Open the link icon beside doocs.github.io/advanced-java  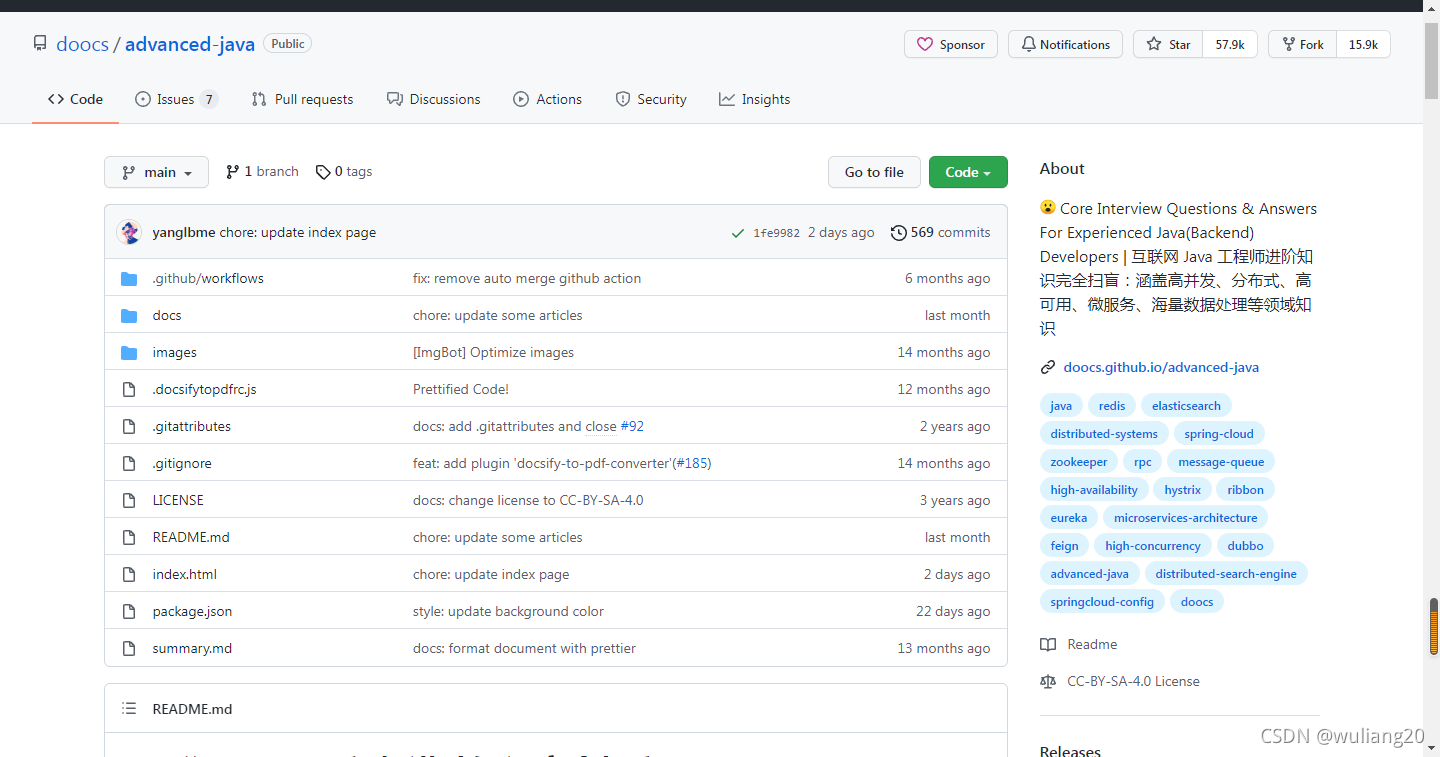click(1047, 366)
